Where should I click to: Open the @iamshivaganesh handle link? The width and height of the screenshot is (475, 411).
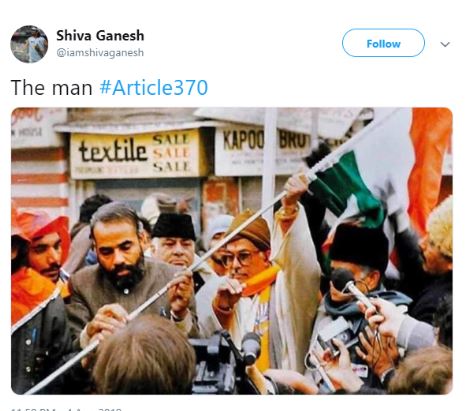coord(100,53)
